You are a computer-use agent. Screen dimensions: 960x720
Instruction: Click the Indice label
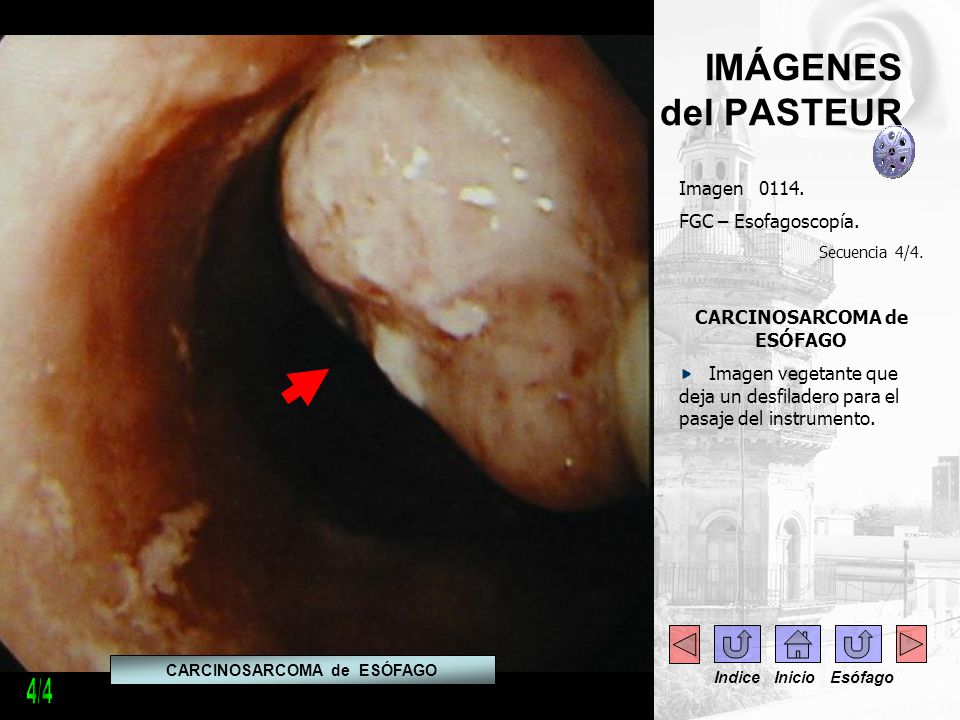737,678
